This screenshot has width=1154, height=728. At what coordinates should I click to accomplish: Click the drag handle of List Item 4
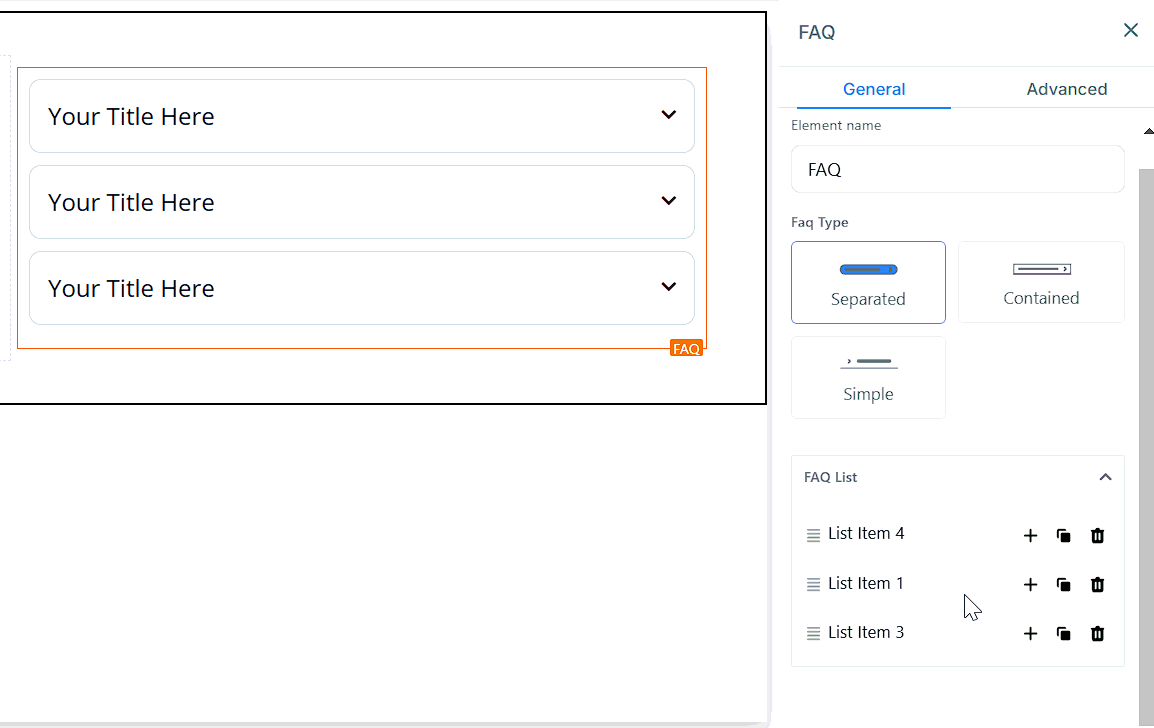click(x=813, y=535)
